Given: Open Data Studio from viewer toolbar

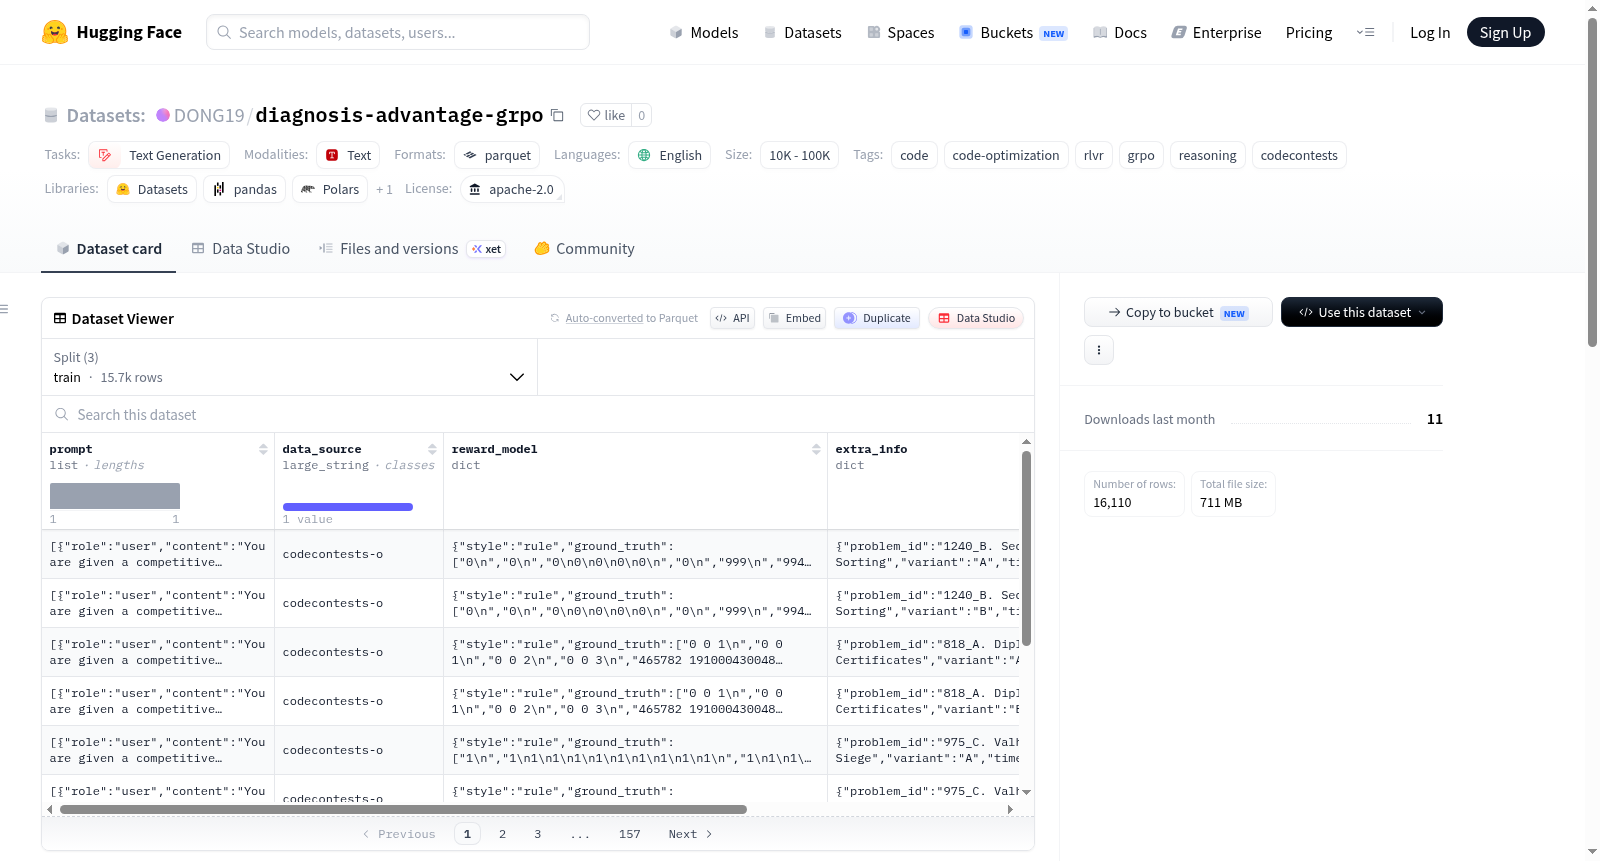Looking at the screenshot, I should 976,318.
